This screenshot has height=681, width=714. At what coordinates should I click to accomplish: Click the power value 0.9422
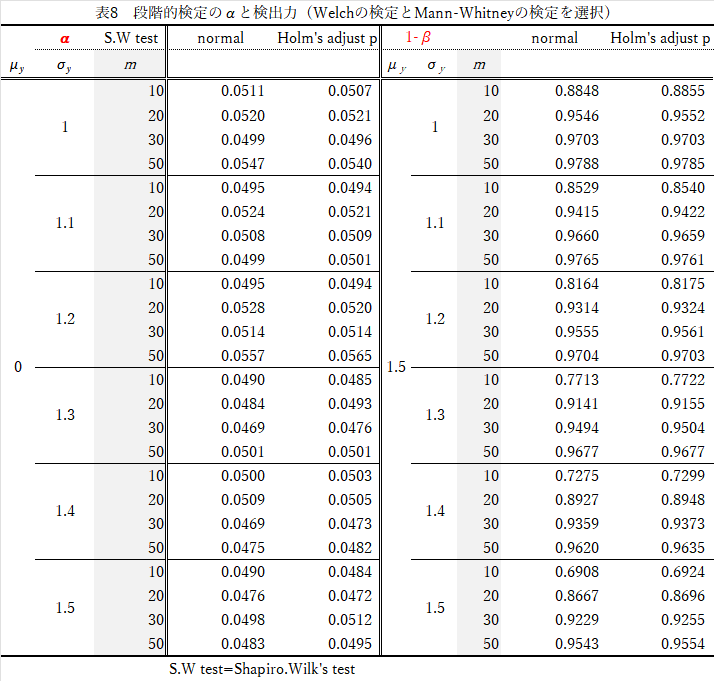pos(683,212)
